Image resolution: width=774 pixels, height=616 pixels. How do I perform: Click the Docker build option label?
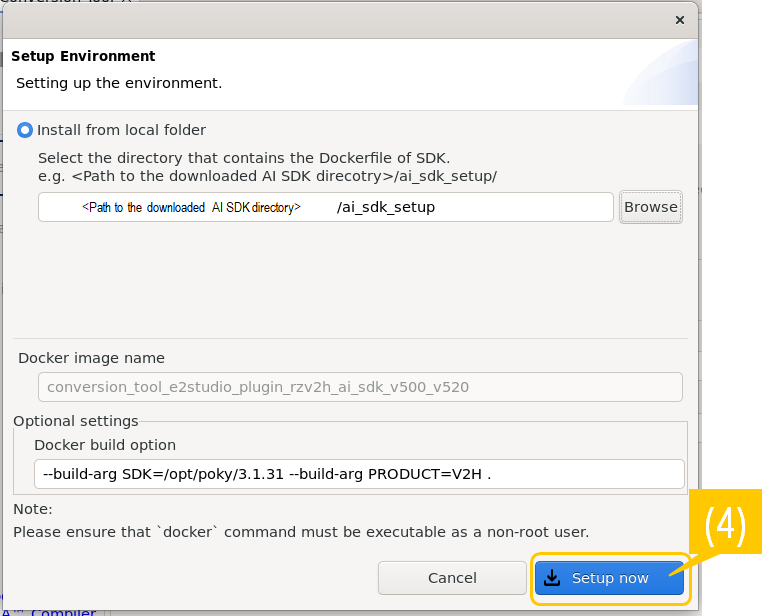pyautogui.click(x=105, y=445)
